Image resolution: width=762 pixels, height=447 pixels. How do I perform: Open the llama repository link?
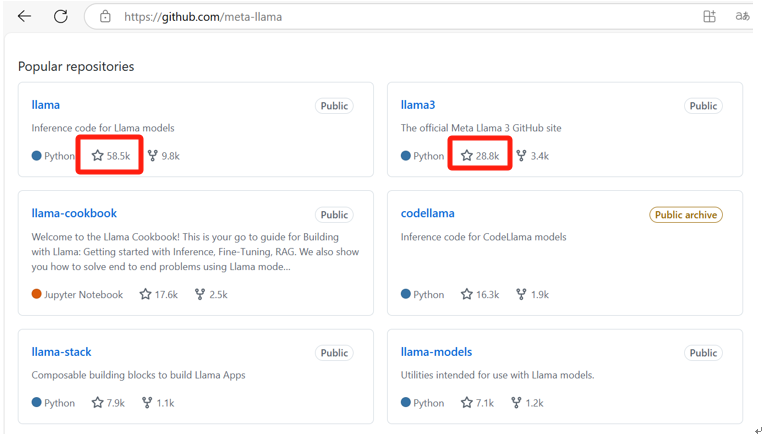(46, 105)
